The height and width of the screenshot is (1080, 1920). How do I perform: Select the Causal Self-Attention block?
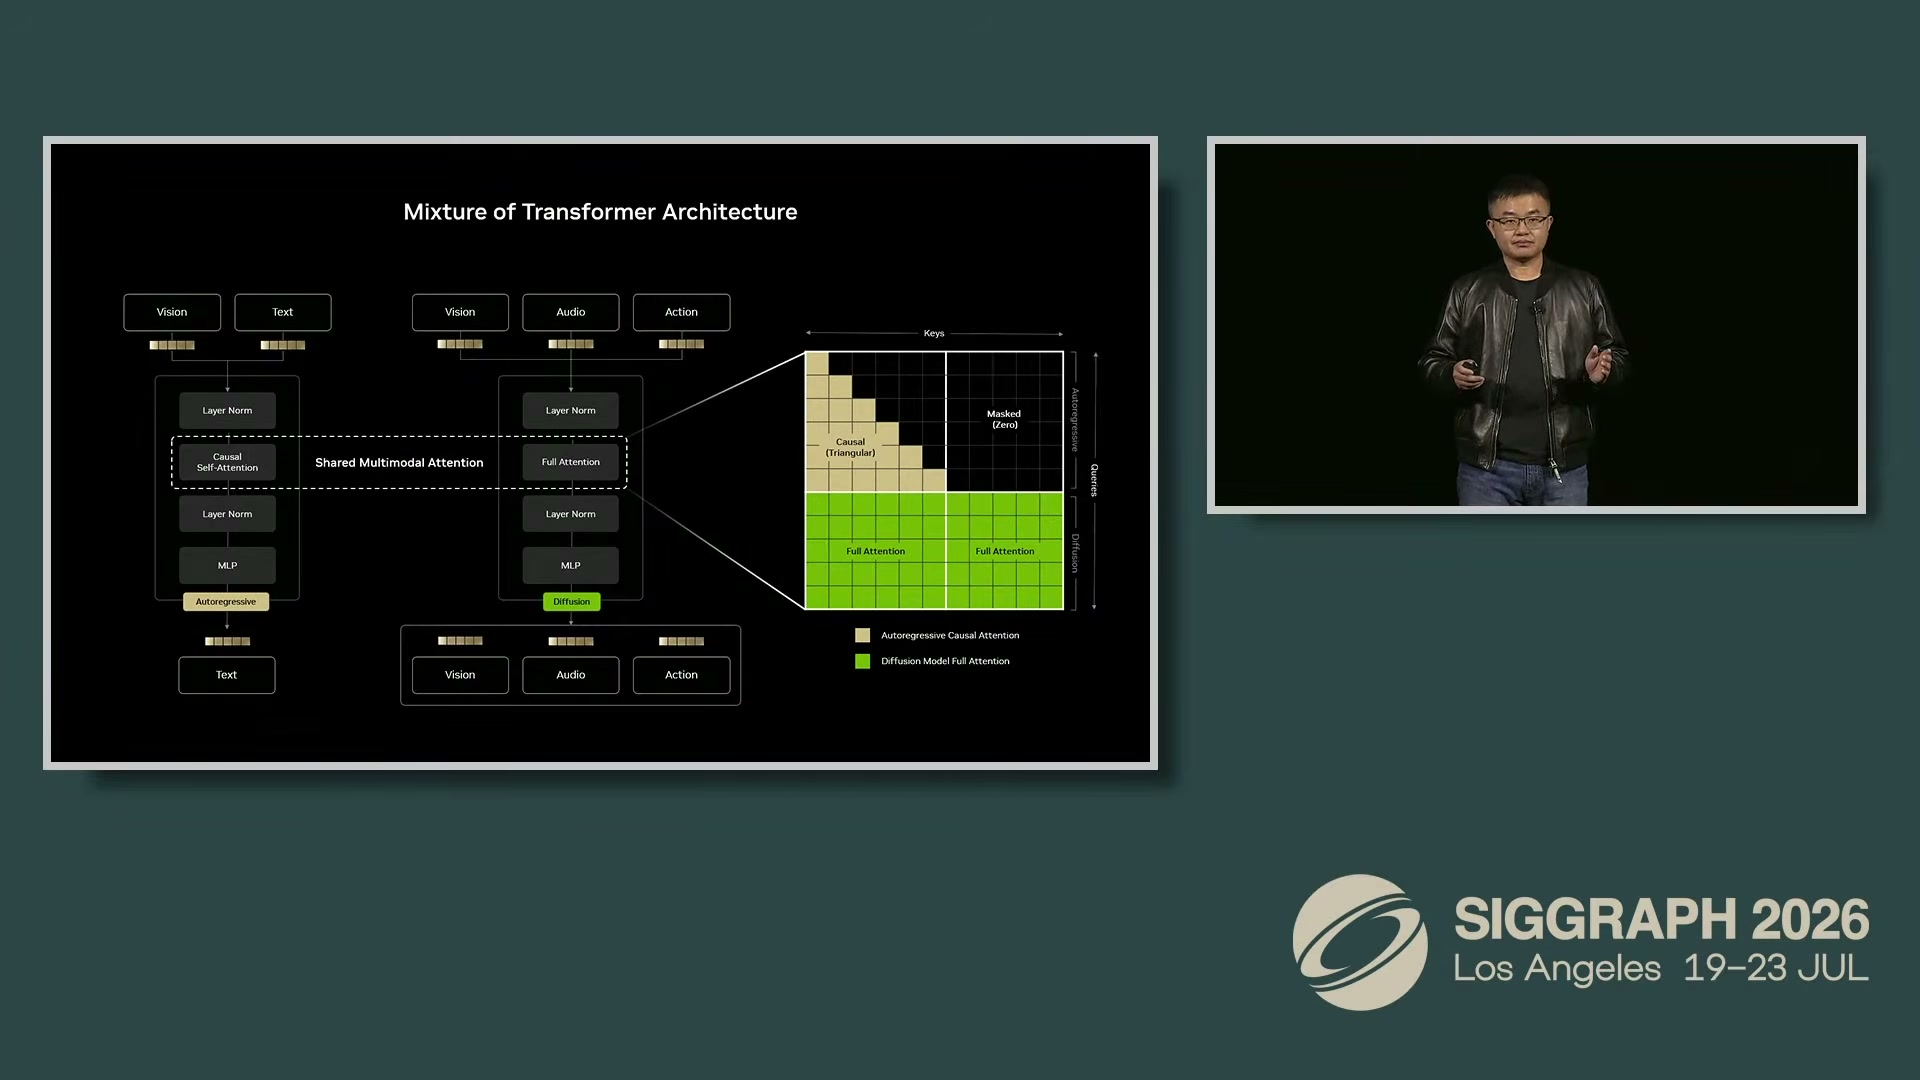click(227, 462)
